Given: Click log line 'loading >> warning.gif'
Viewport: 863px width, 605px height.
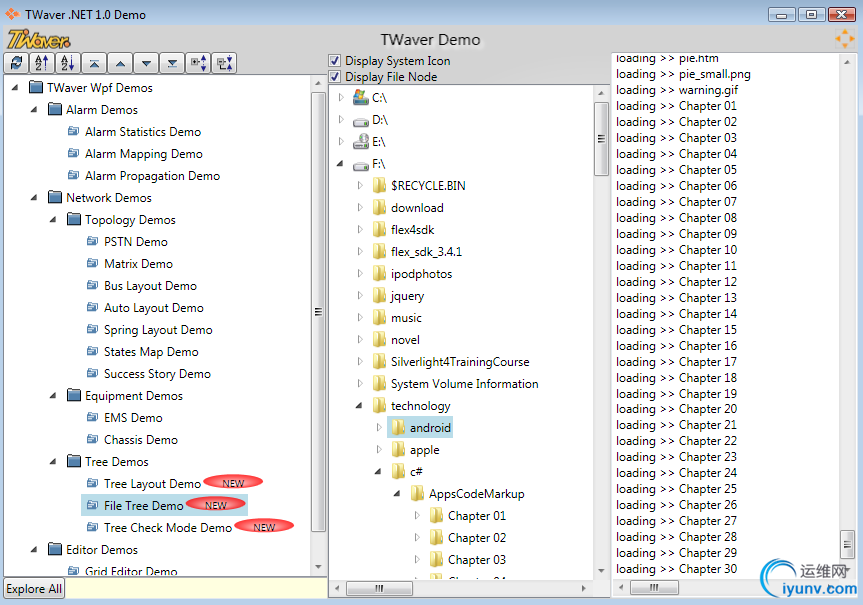Looking at the screenshot, I should click(677, 90).
